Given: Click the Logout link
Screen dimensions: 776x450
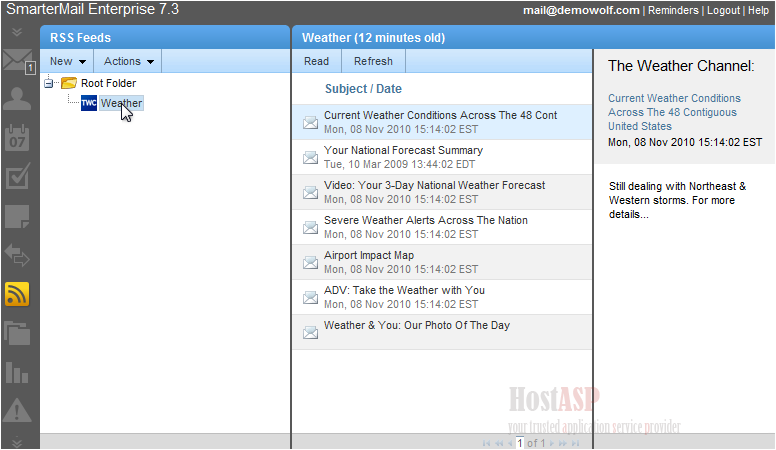Looking at the screenshot, I should (x=723, y=10).
